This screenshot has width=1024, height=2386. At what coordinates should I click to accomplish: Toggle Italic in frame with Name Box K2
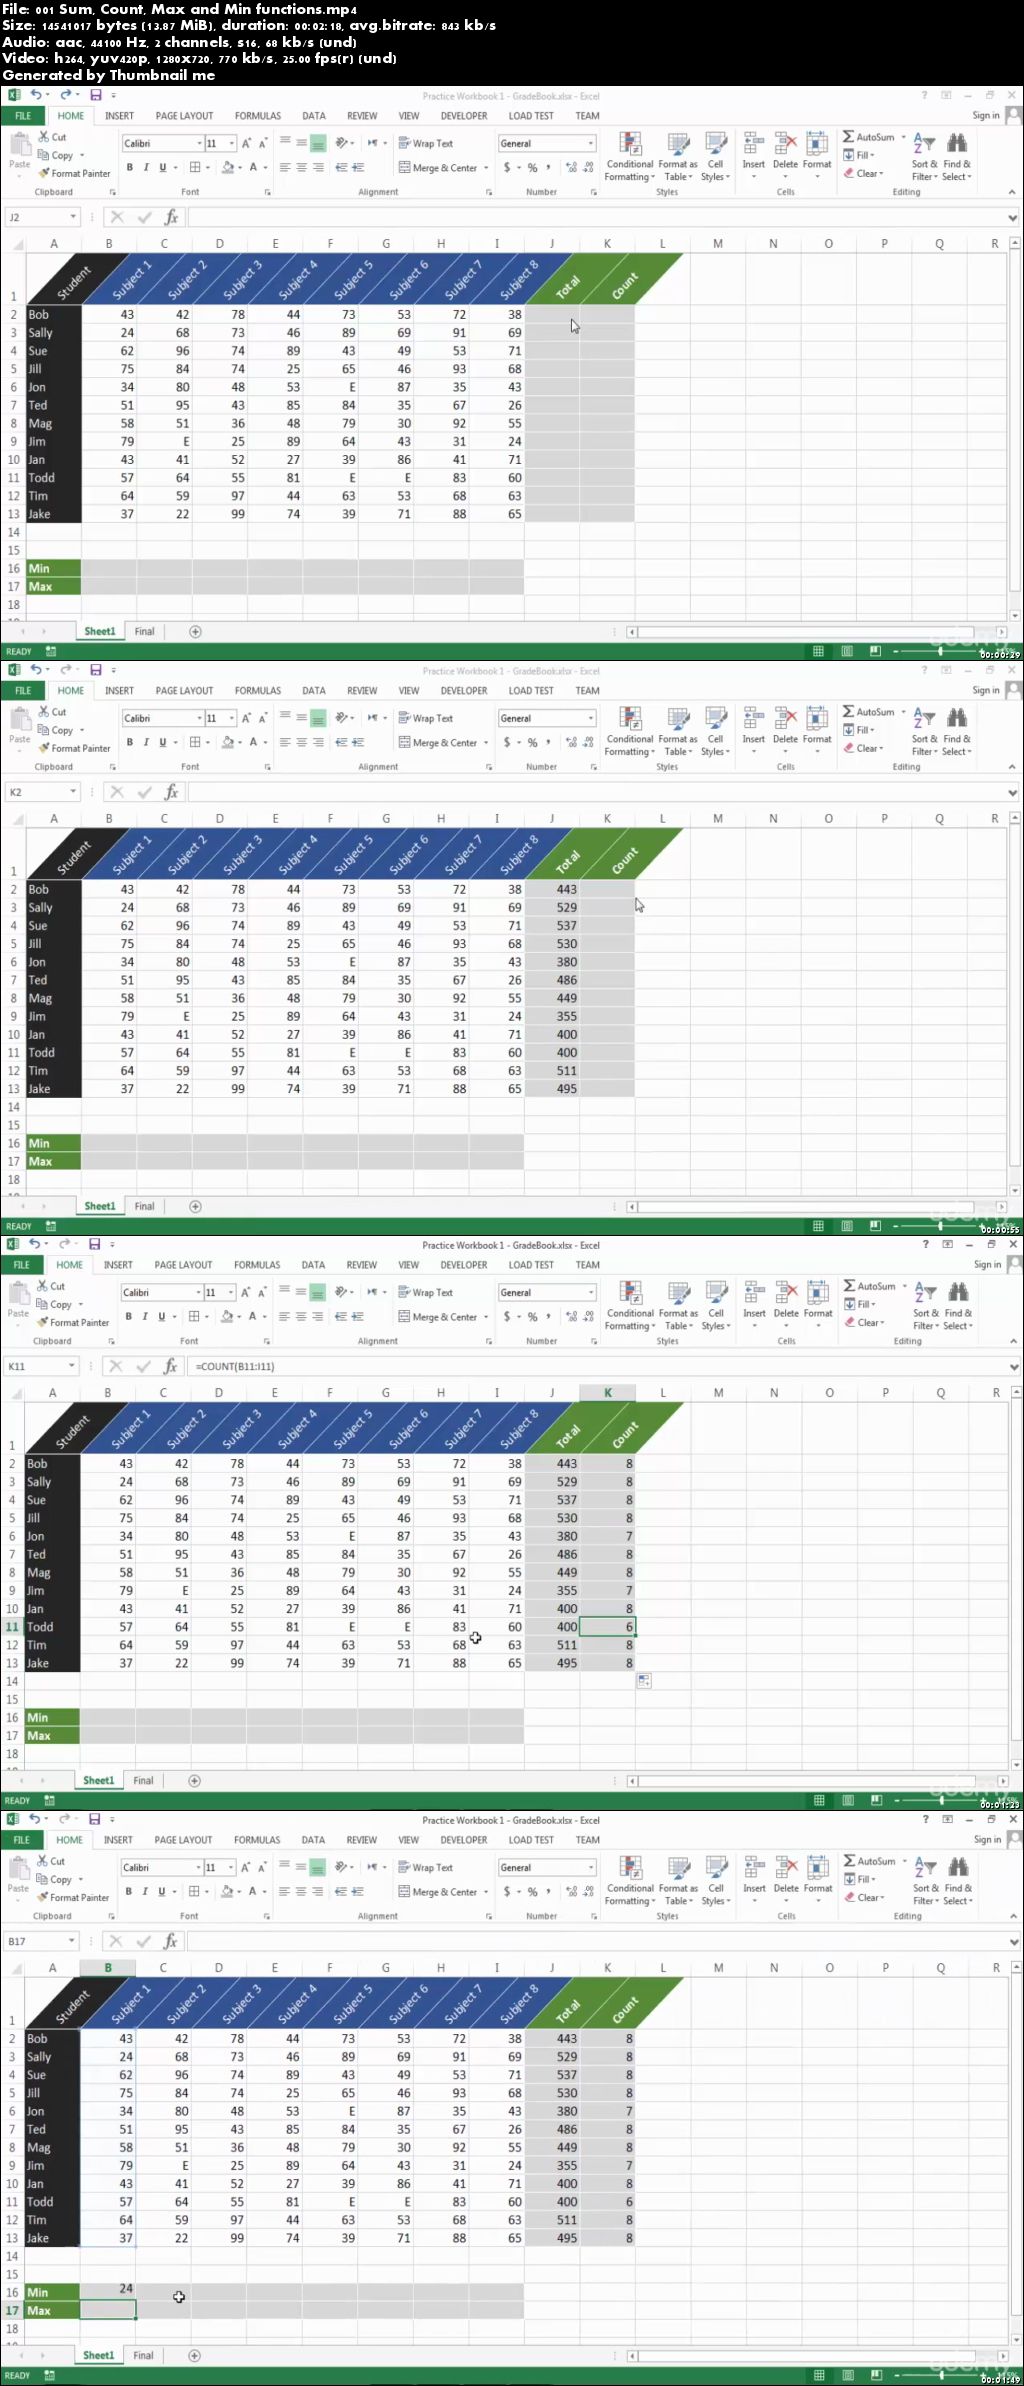click(x=146, y=742)
